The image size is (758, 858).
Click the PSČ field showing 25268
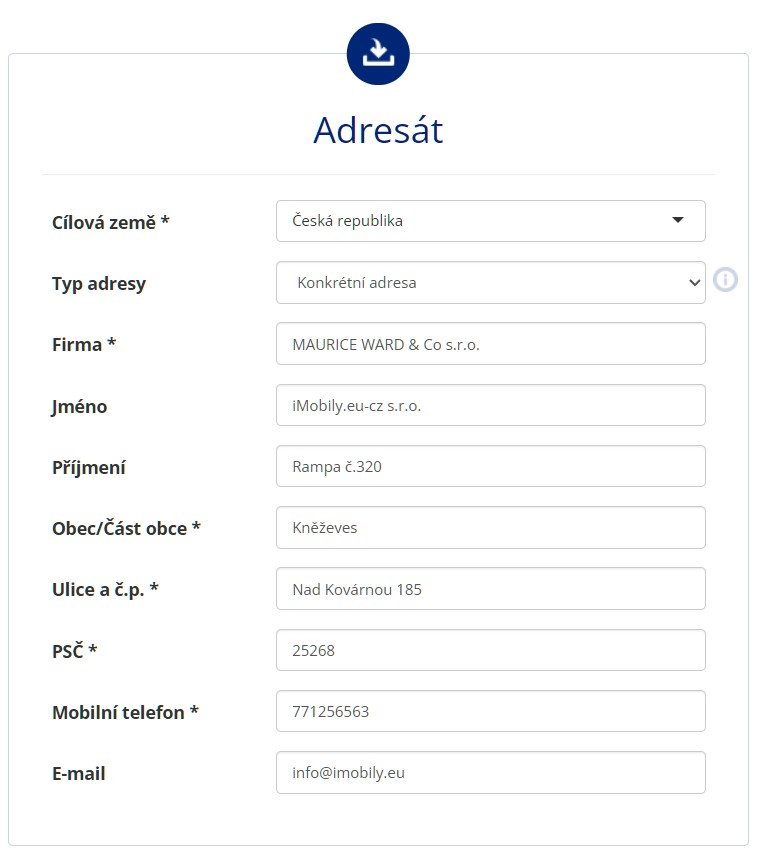tap(491, 650)
